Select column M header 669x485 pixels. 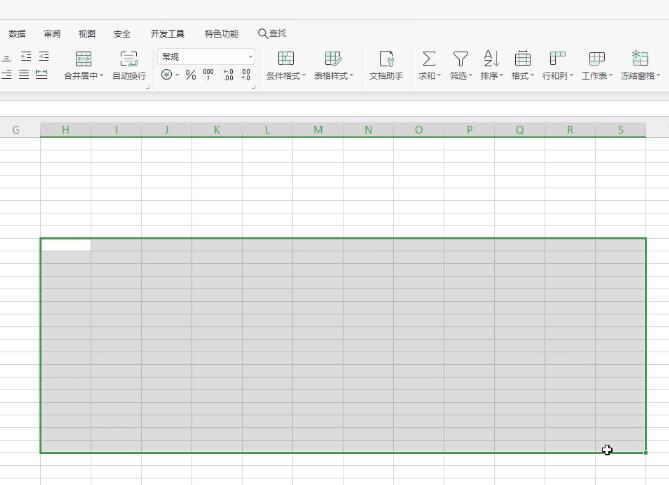[x=318, y=130]
